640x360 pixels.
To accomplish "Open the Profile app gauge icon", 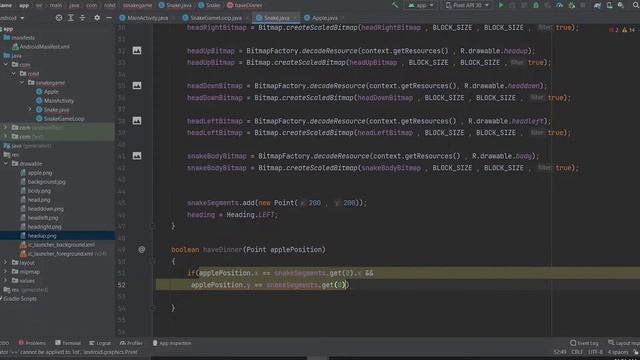I will 560,5.
